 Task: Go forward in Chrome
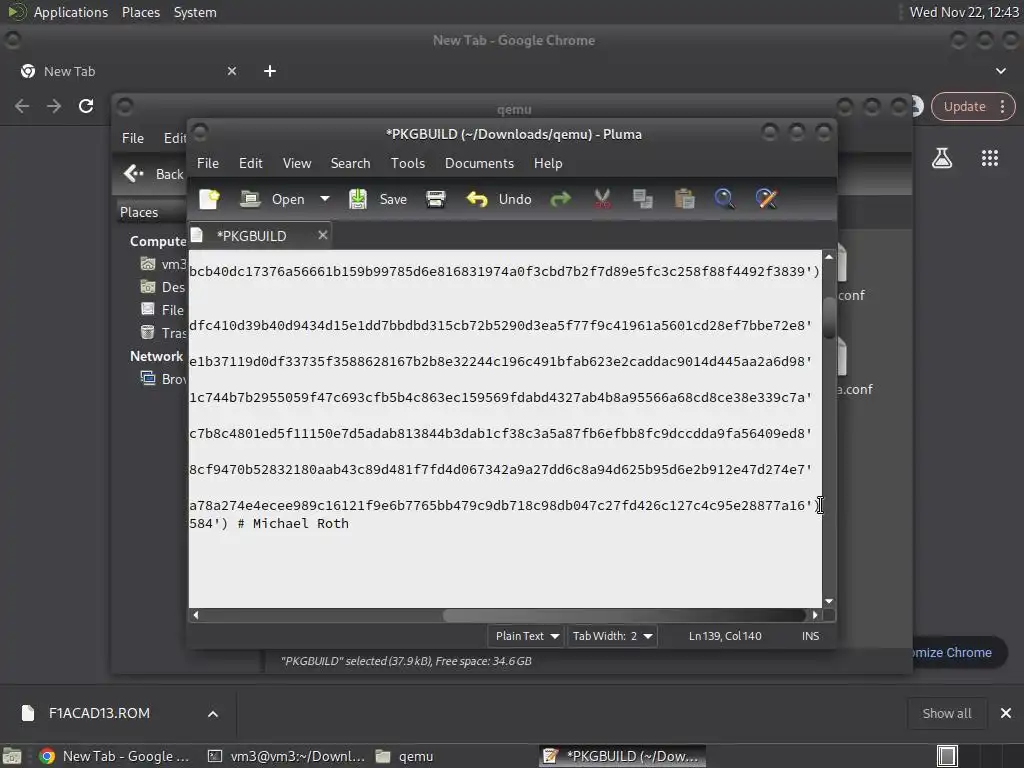pyautogui.click(x=54, y=106)
